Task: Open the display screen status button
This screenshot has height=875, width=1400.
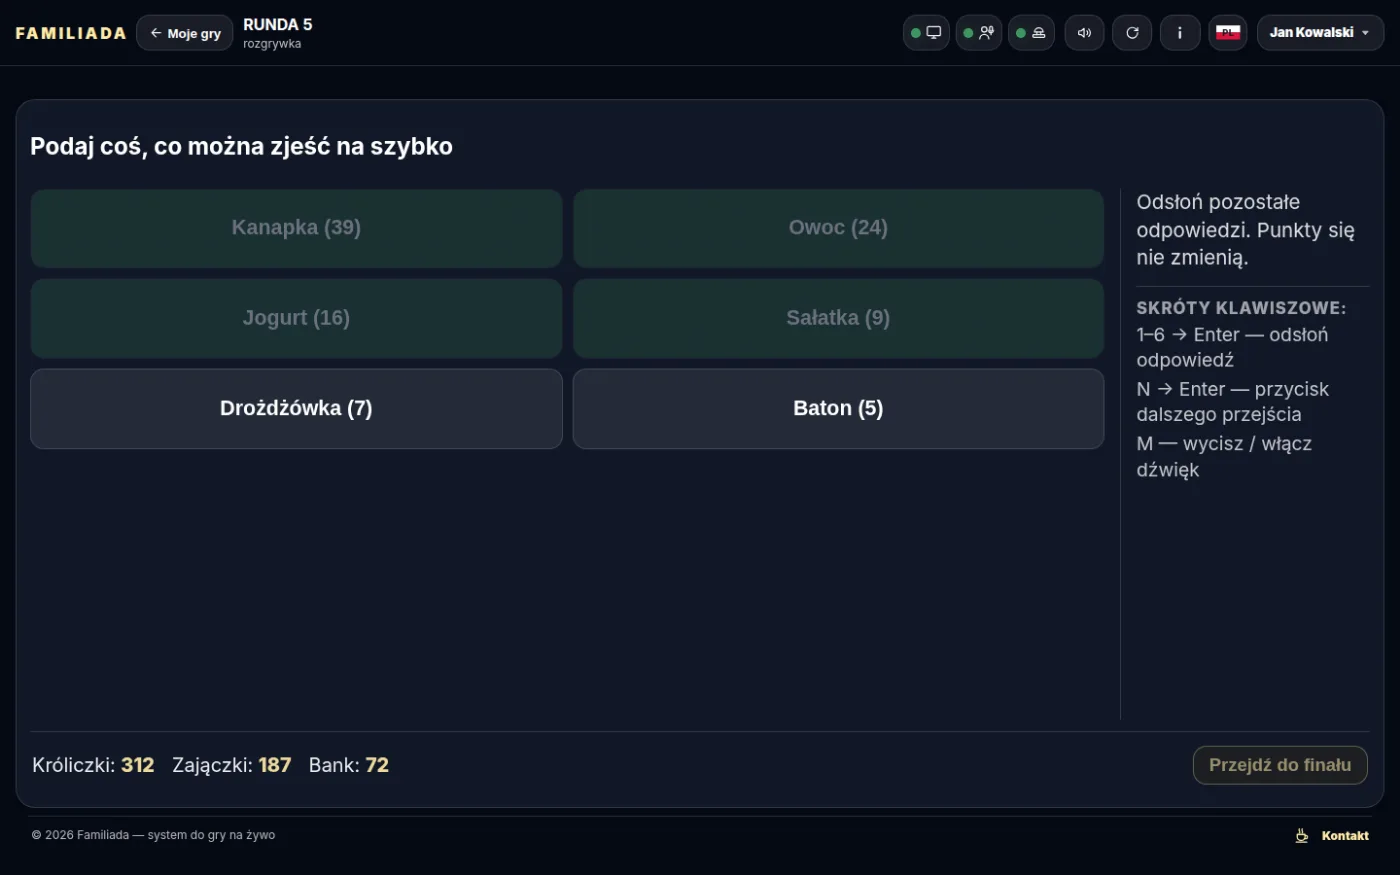Action: (926, 33)
